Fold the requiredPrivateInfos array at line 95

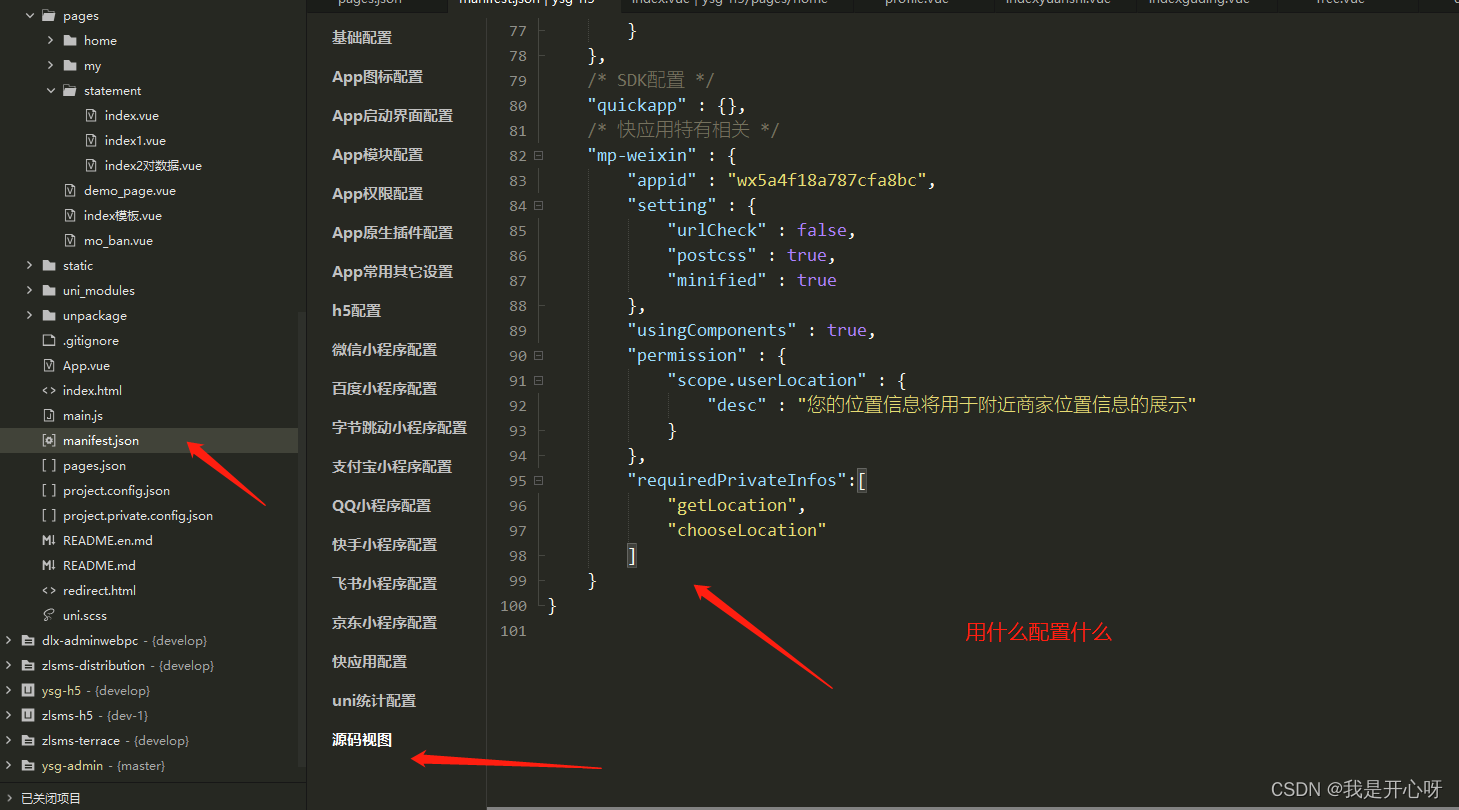[x=539, y=481]
